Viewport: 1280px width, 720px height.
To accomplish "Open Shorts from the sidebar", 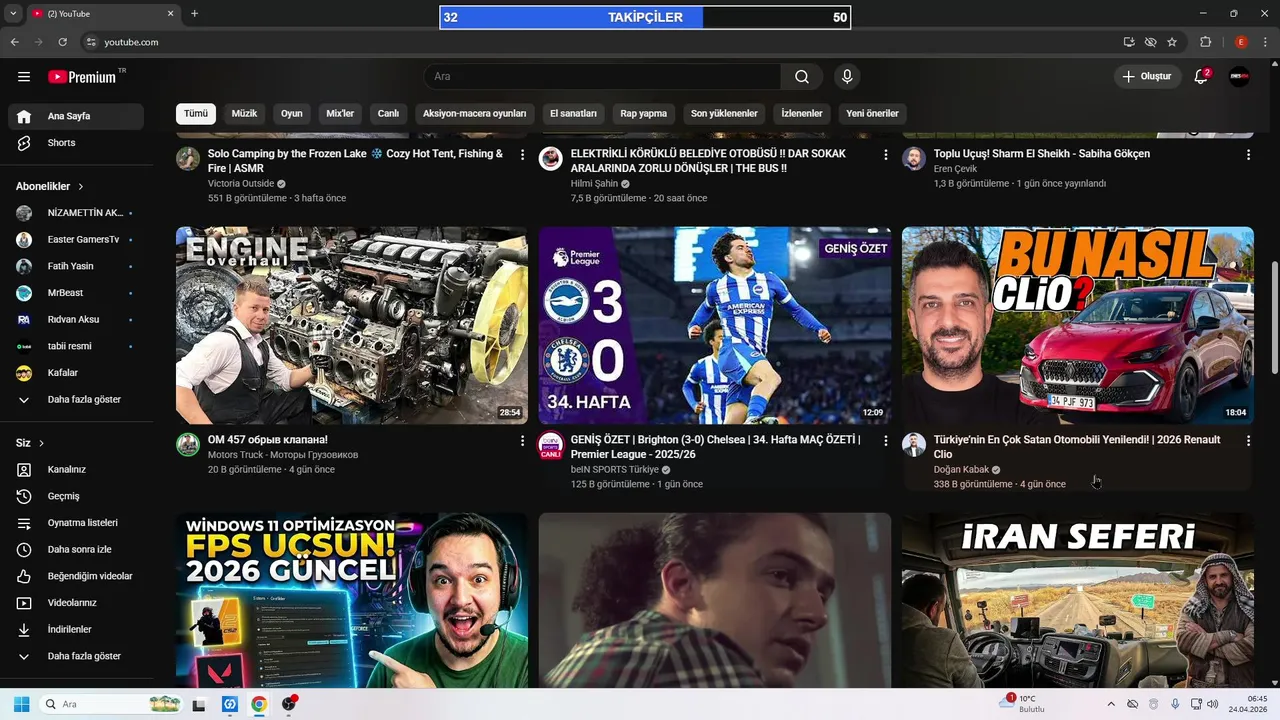I will tap(76, 143).
